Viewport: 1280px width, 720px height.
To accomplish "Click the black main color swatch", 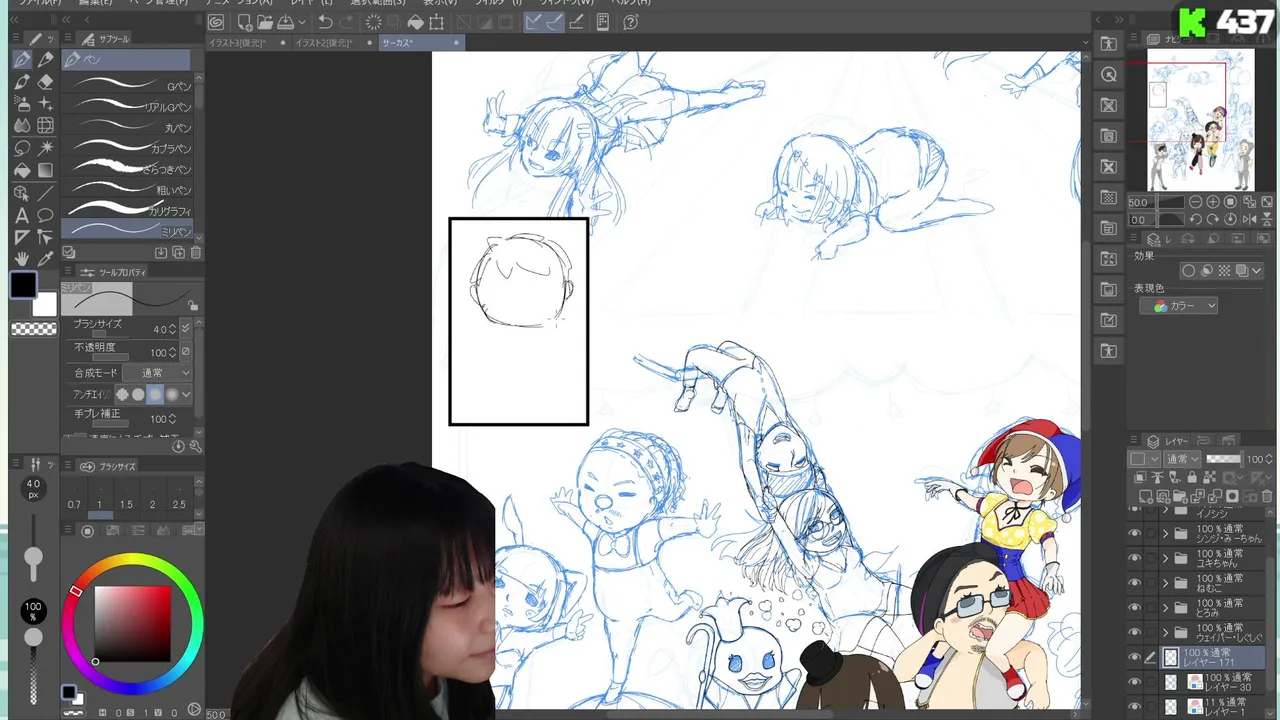I will pyautogui.click(x=23, y=286).
